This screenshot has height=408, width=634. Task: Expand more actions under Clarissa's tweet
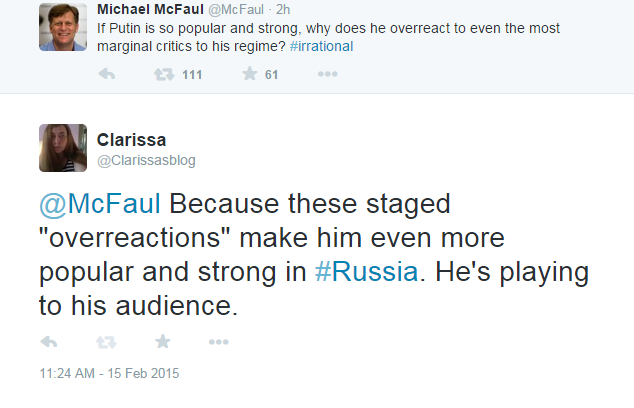pyautogui.click(x=218, y=342)
